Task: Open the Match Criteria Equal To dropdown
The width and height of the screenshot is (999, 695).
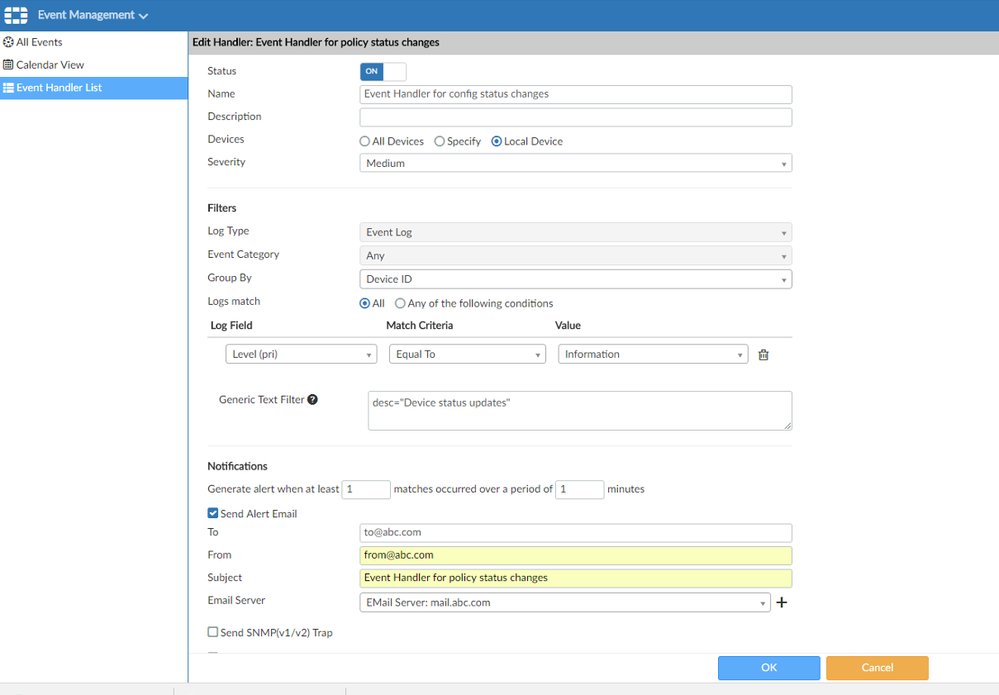Action: point(467,354)
